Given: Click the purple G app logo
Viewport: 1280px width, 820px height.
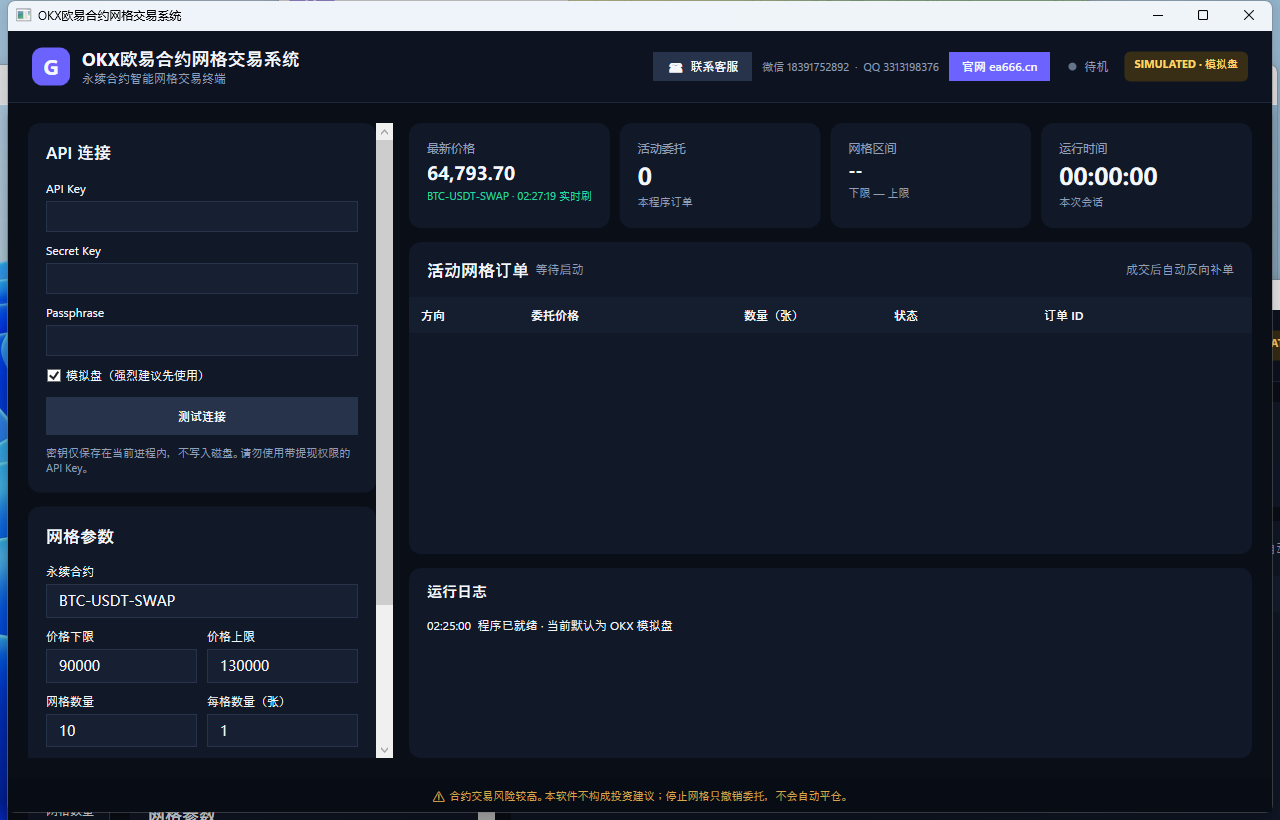Looking at the screenshot, I should coord(51,67).
